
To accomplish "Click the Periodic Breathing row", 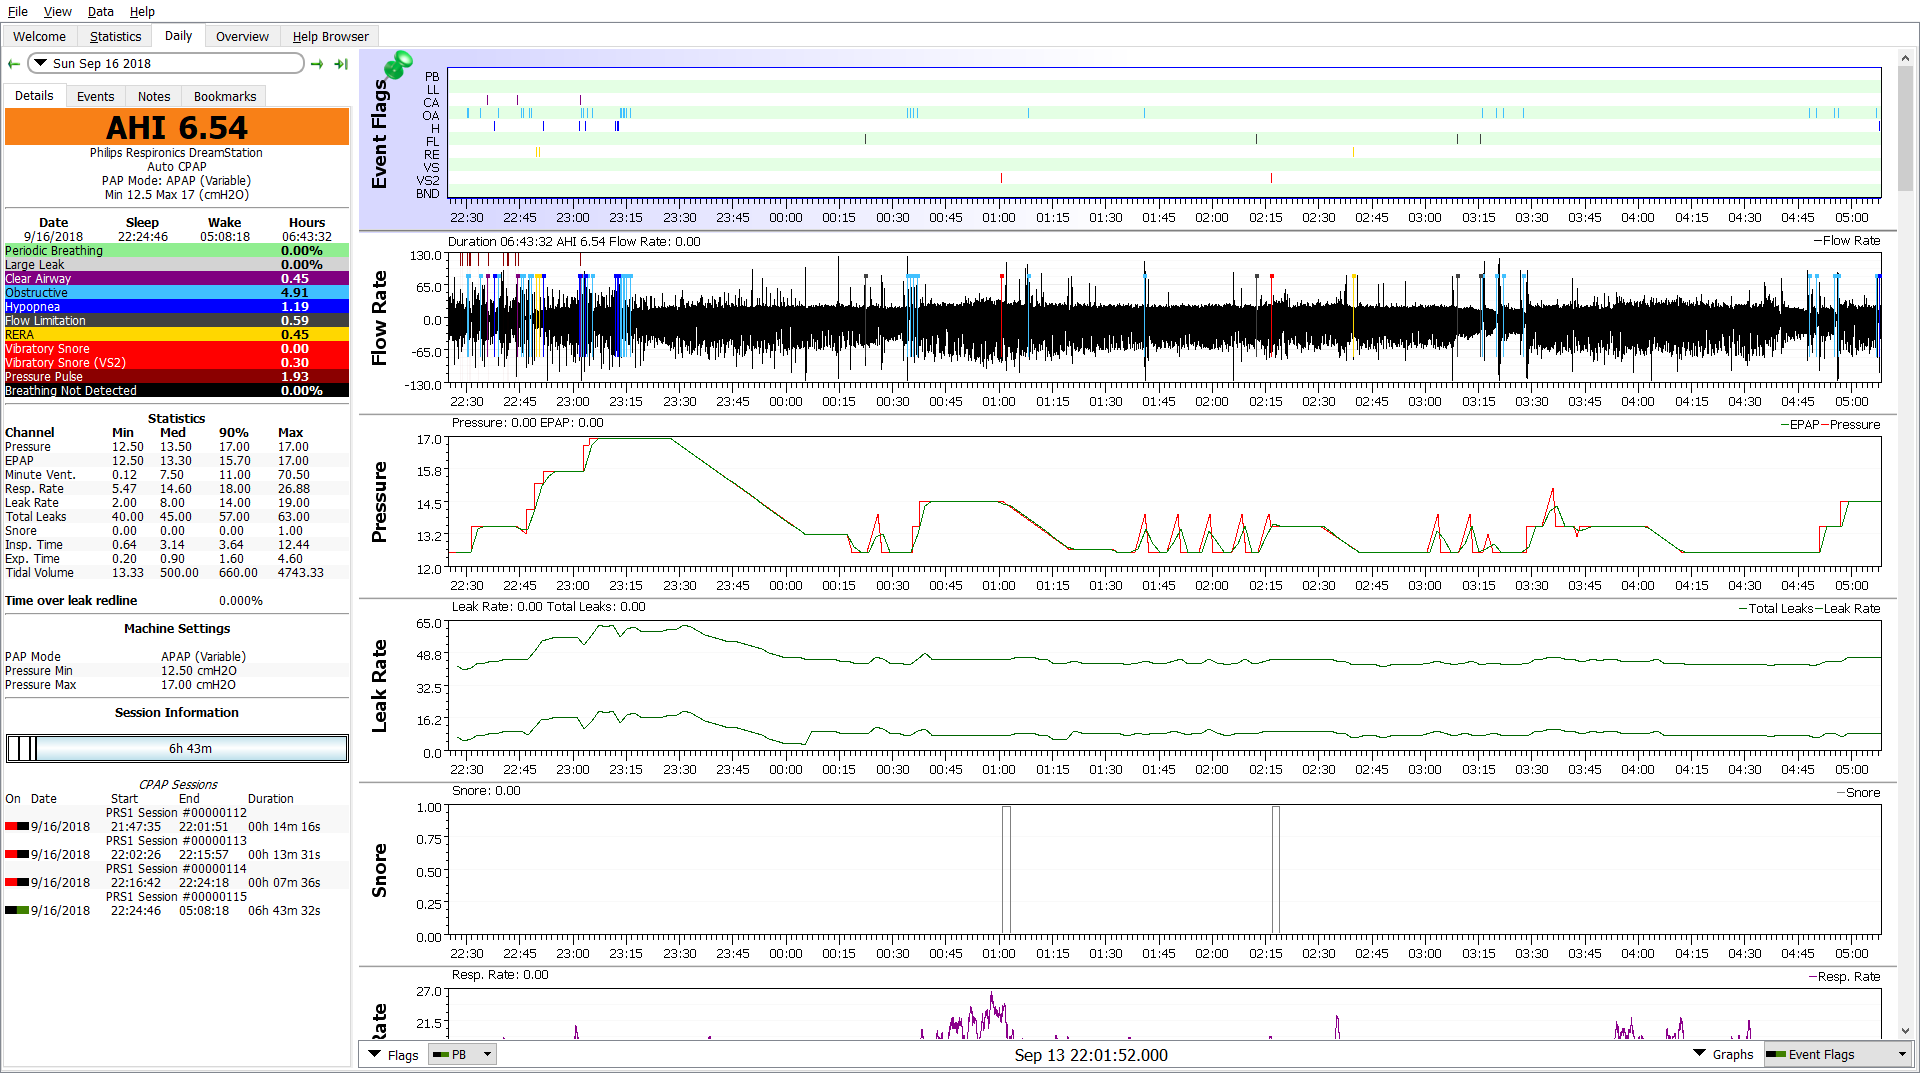I will tap(177, 251).
